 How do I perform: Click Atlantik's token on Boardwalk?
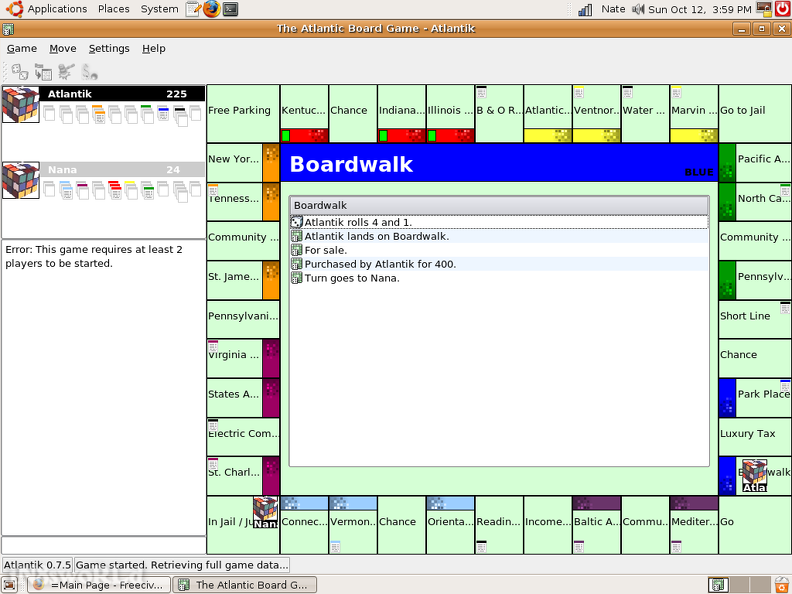coord(754,475)
